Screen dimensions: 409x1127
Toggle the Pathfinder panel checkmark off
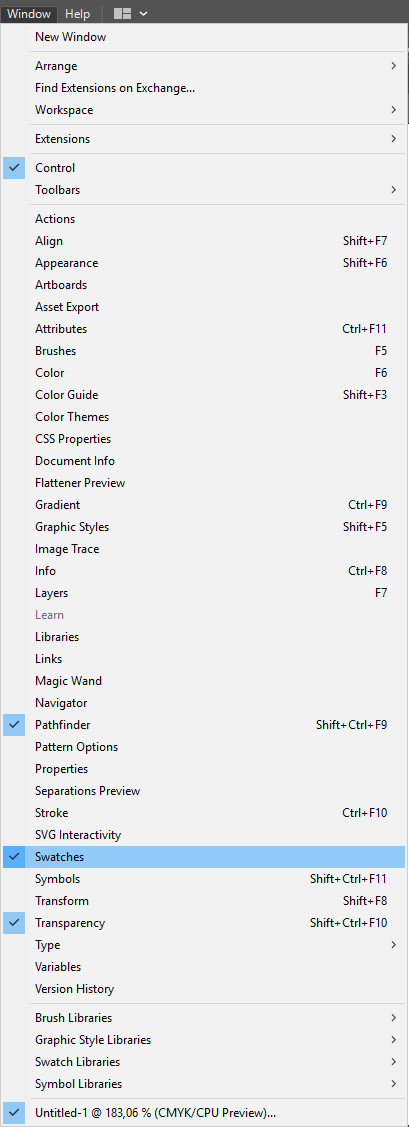point(14,725)
